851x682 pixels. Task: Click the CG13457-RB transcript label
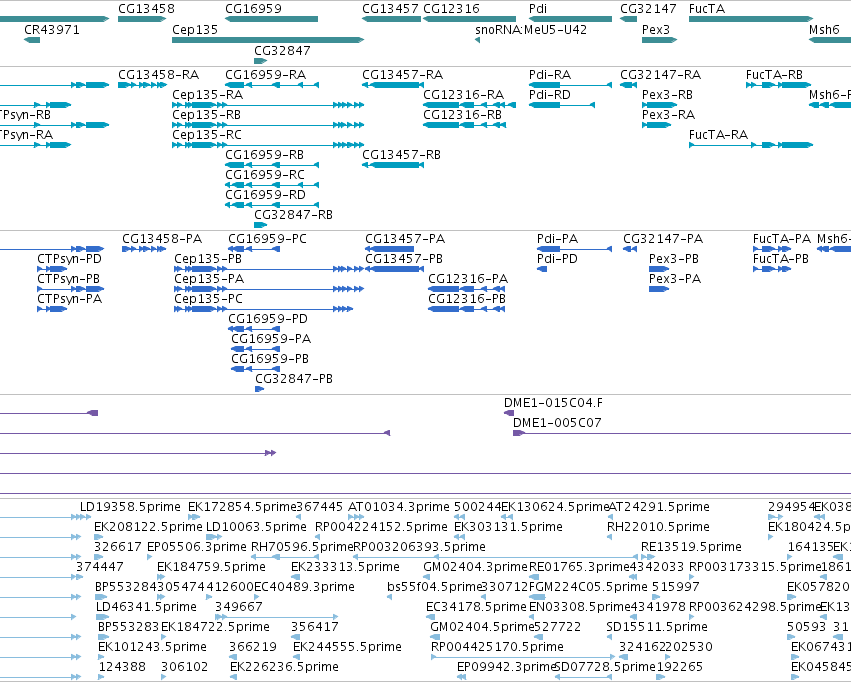coord(402,155)
